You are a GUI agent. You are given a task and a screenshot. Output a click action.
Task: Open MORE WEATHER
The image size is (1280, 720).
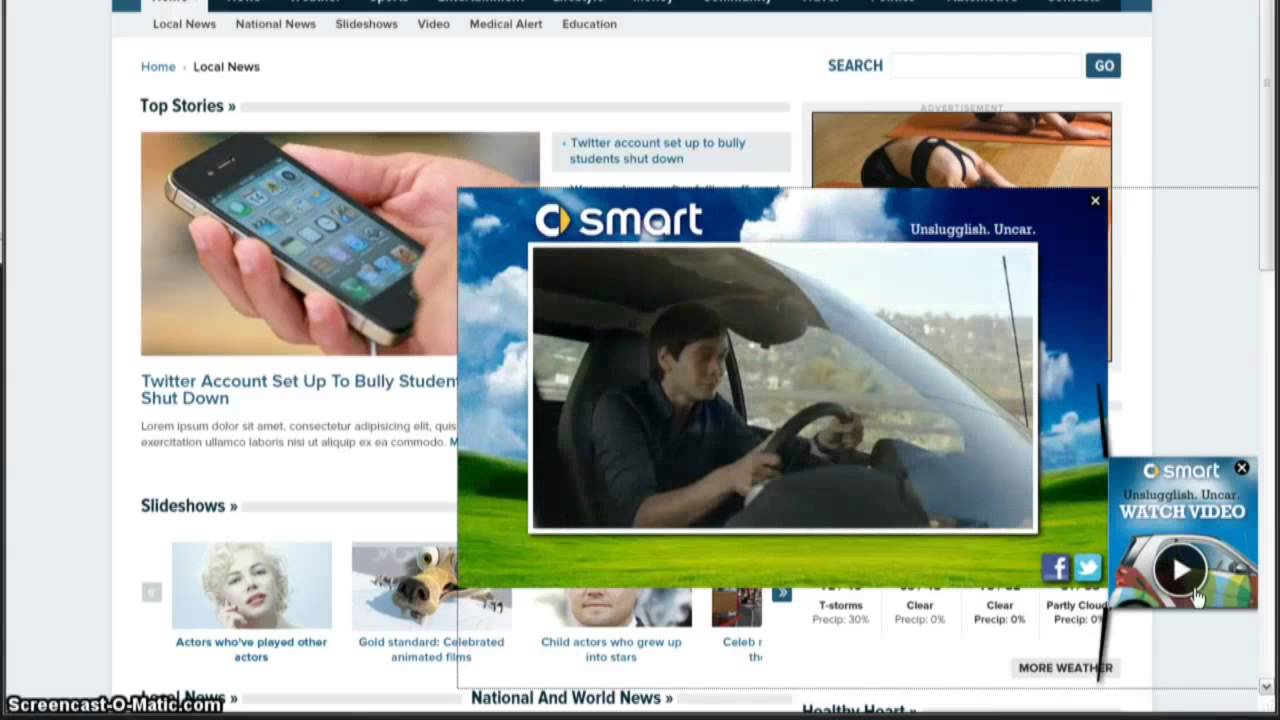coord(1065,667)
